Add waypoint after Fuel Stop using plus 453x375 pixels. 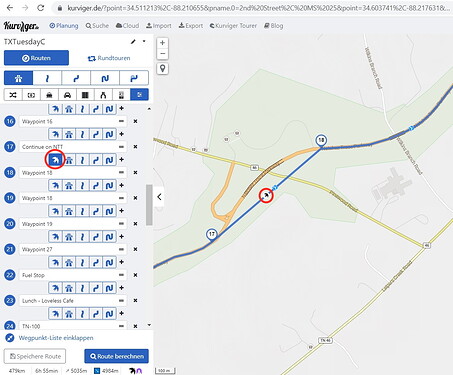click(122, 288)
